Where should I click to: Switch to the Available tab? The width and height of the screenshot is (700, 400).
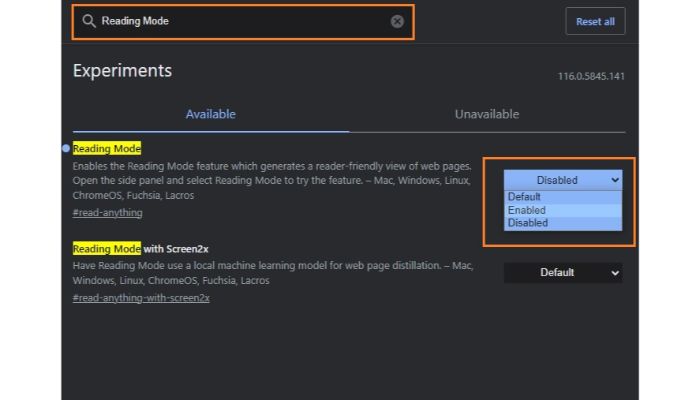211,114
